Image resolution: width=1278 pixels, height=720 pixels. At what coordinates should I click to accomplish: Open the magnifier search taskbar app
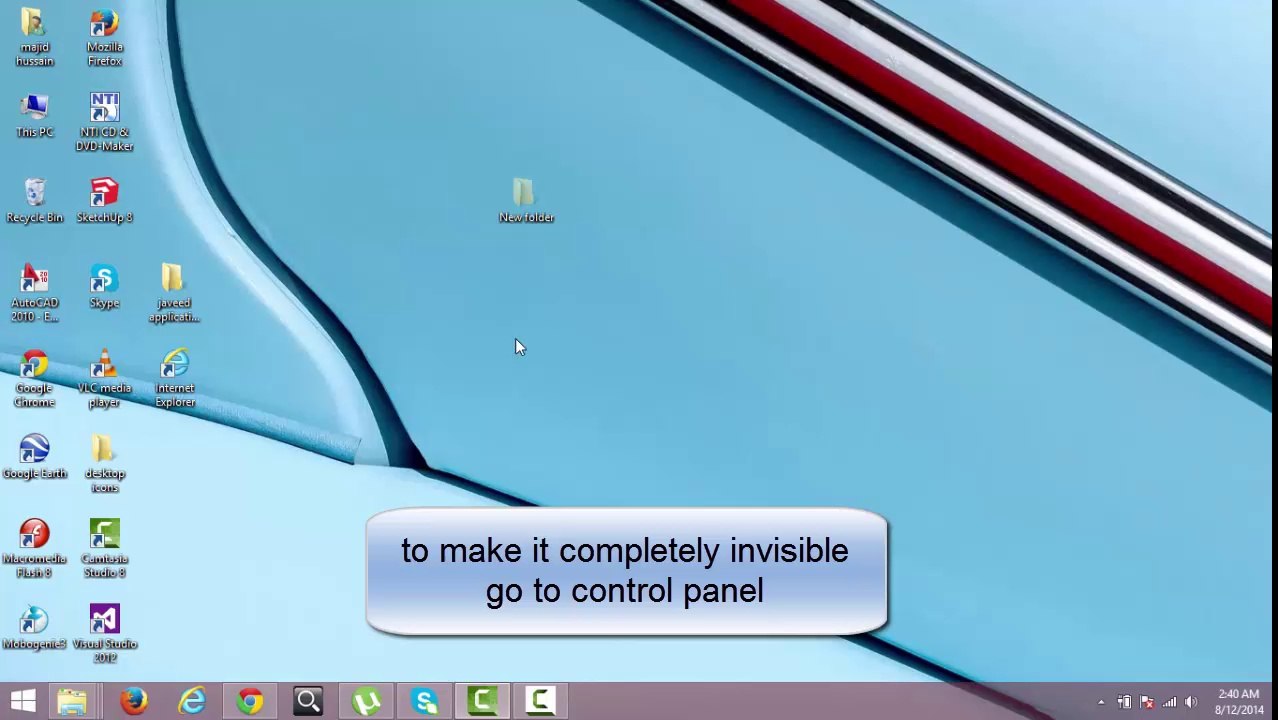pos(308,701)
